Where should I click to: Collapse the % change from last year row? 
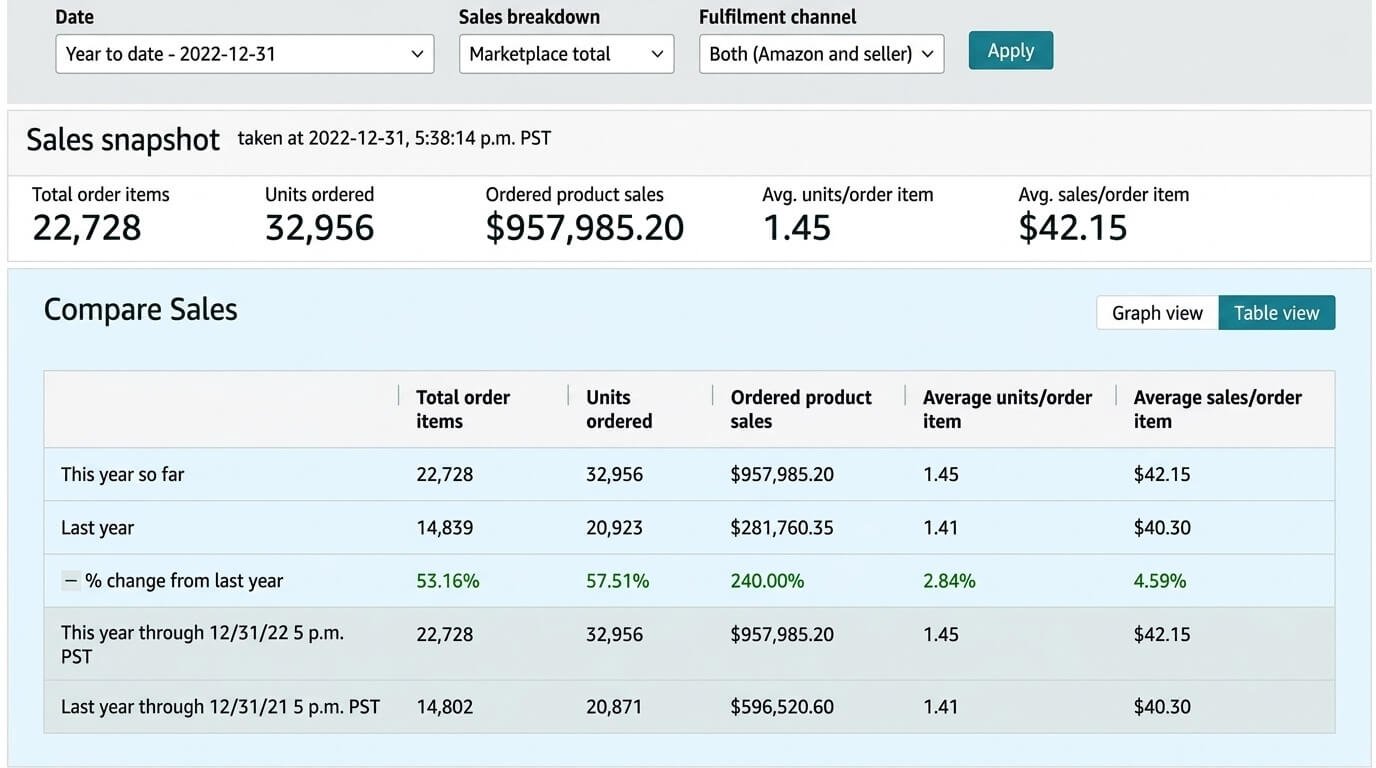tap(71, 581)
